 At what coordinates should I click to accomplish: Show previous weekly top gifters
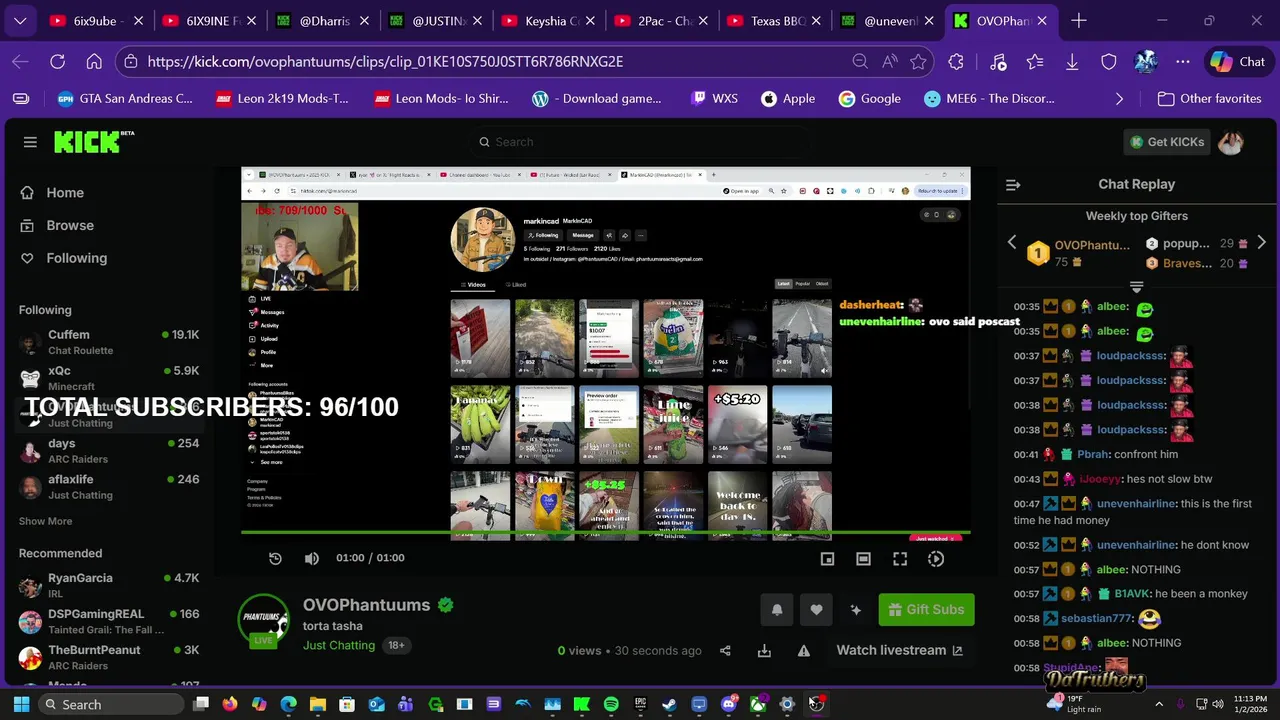point(1011,243)
